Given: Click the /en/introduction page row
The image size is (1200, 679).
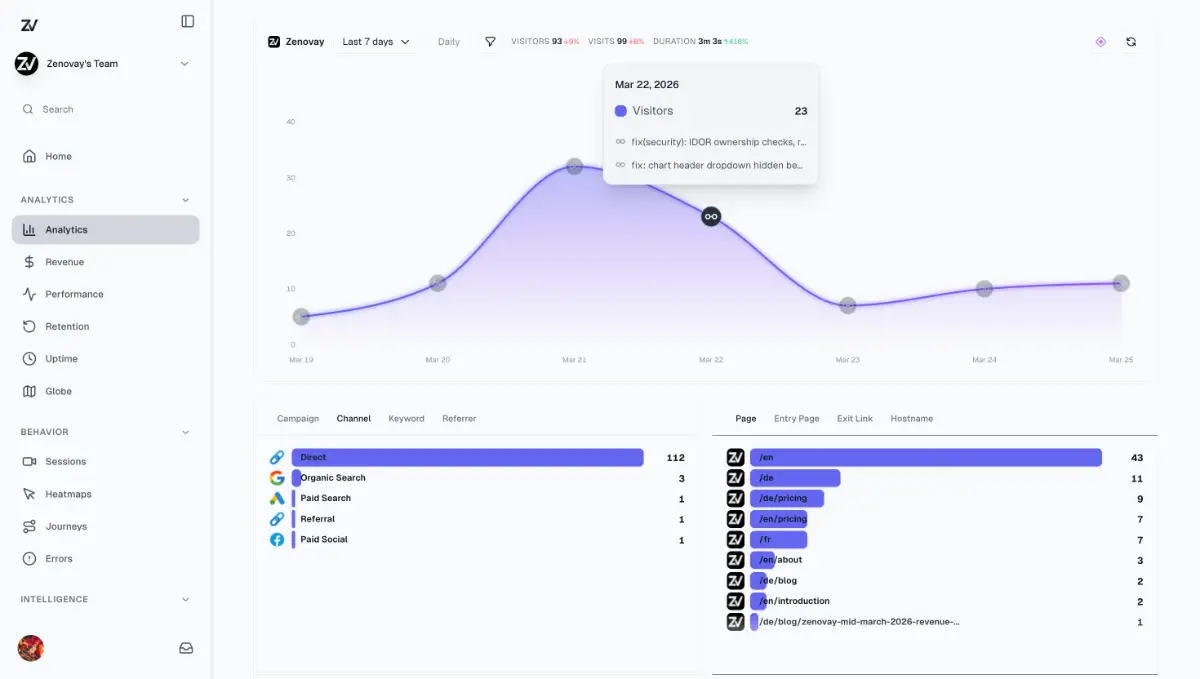Looking at the screenshot, I should pyautogui.click(x=935, y=601).
